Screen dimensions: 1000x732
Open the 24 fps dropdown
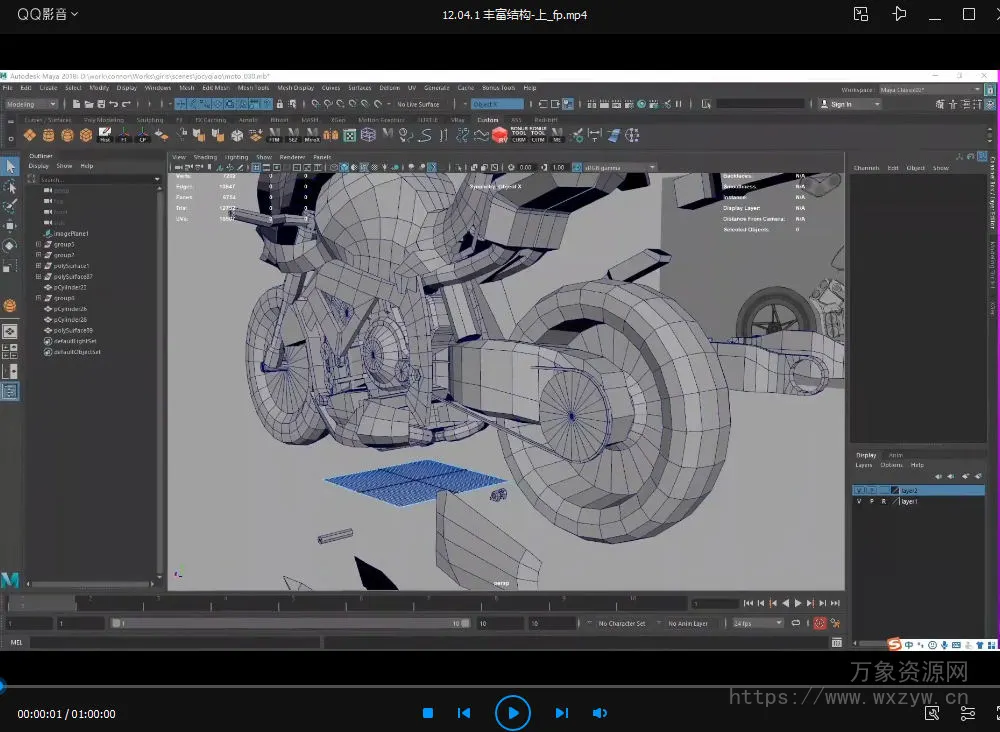(x=757, y=623)
